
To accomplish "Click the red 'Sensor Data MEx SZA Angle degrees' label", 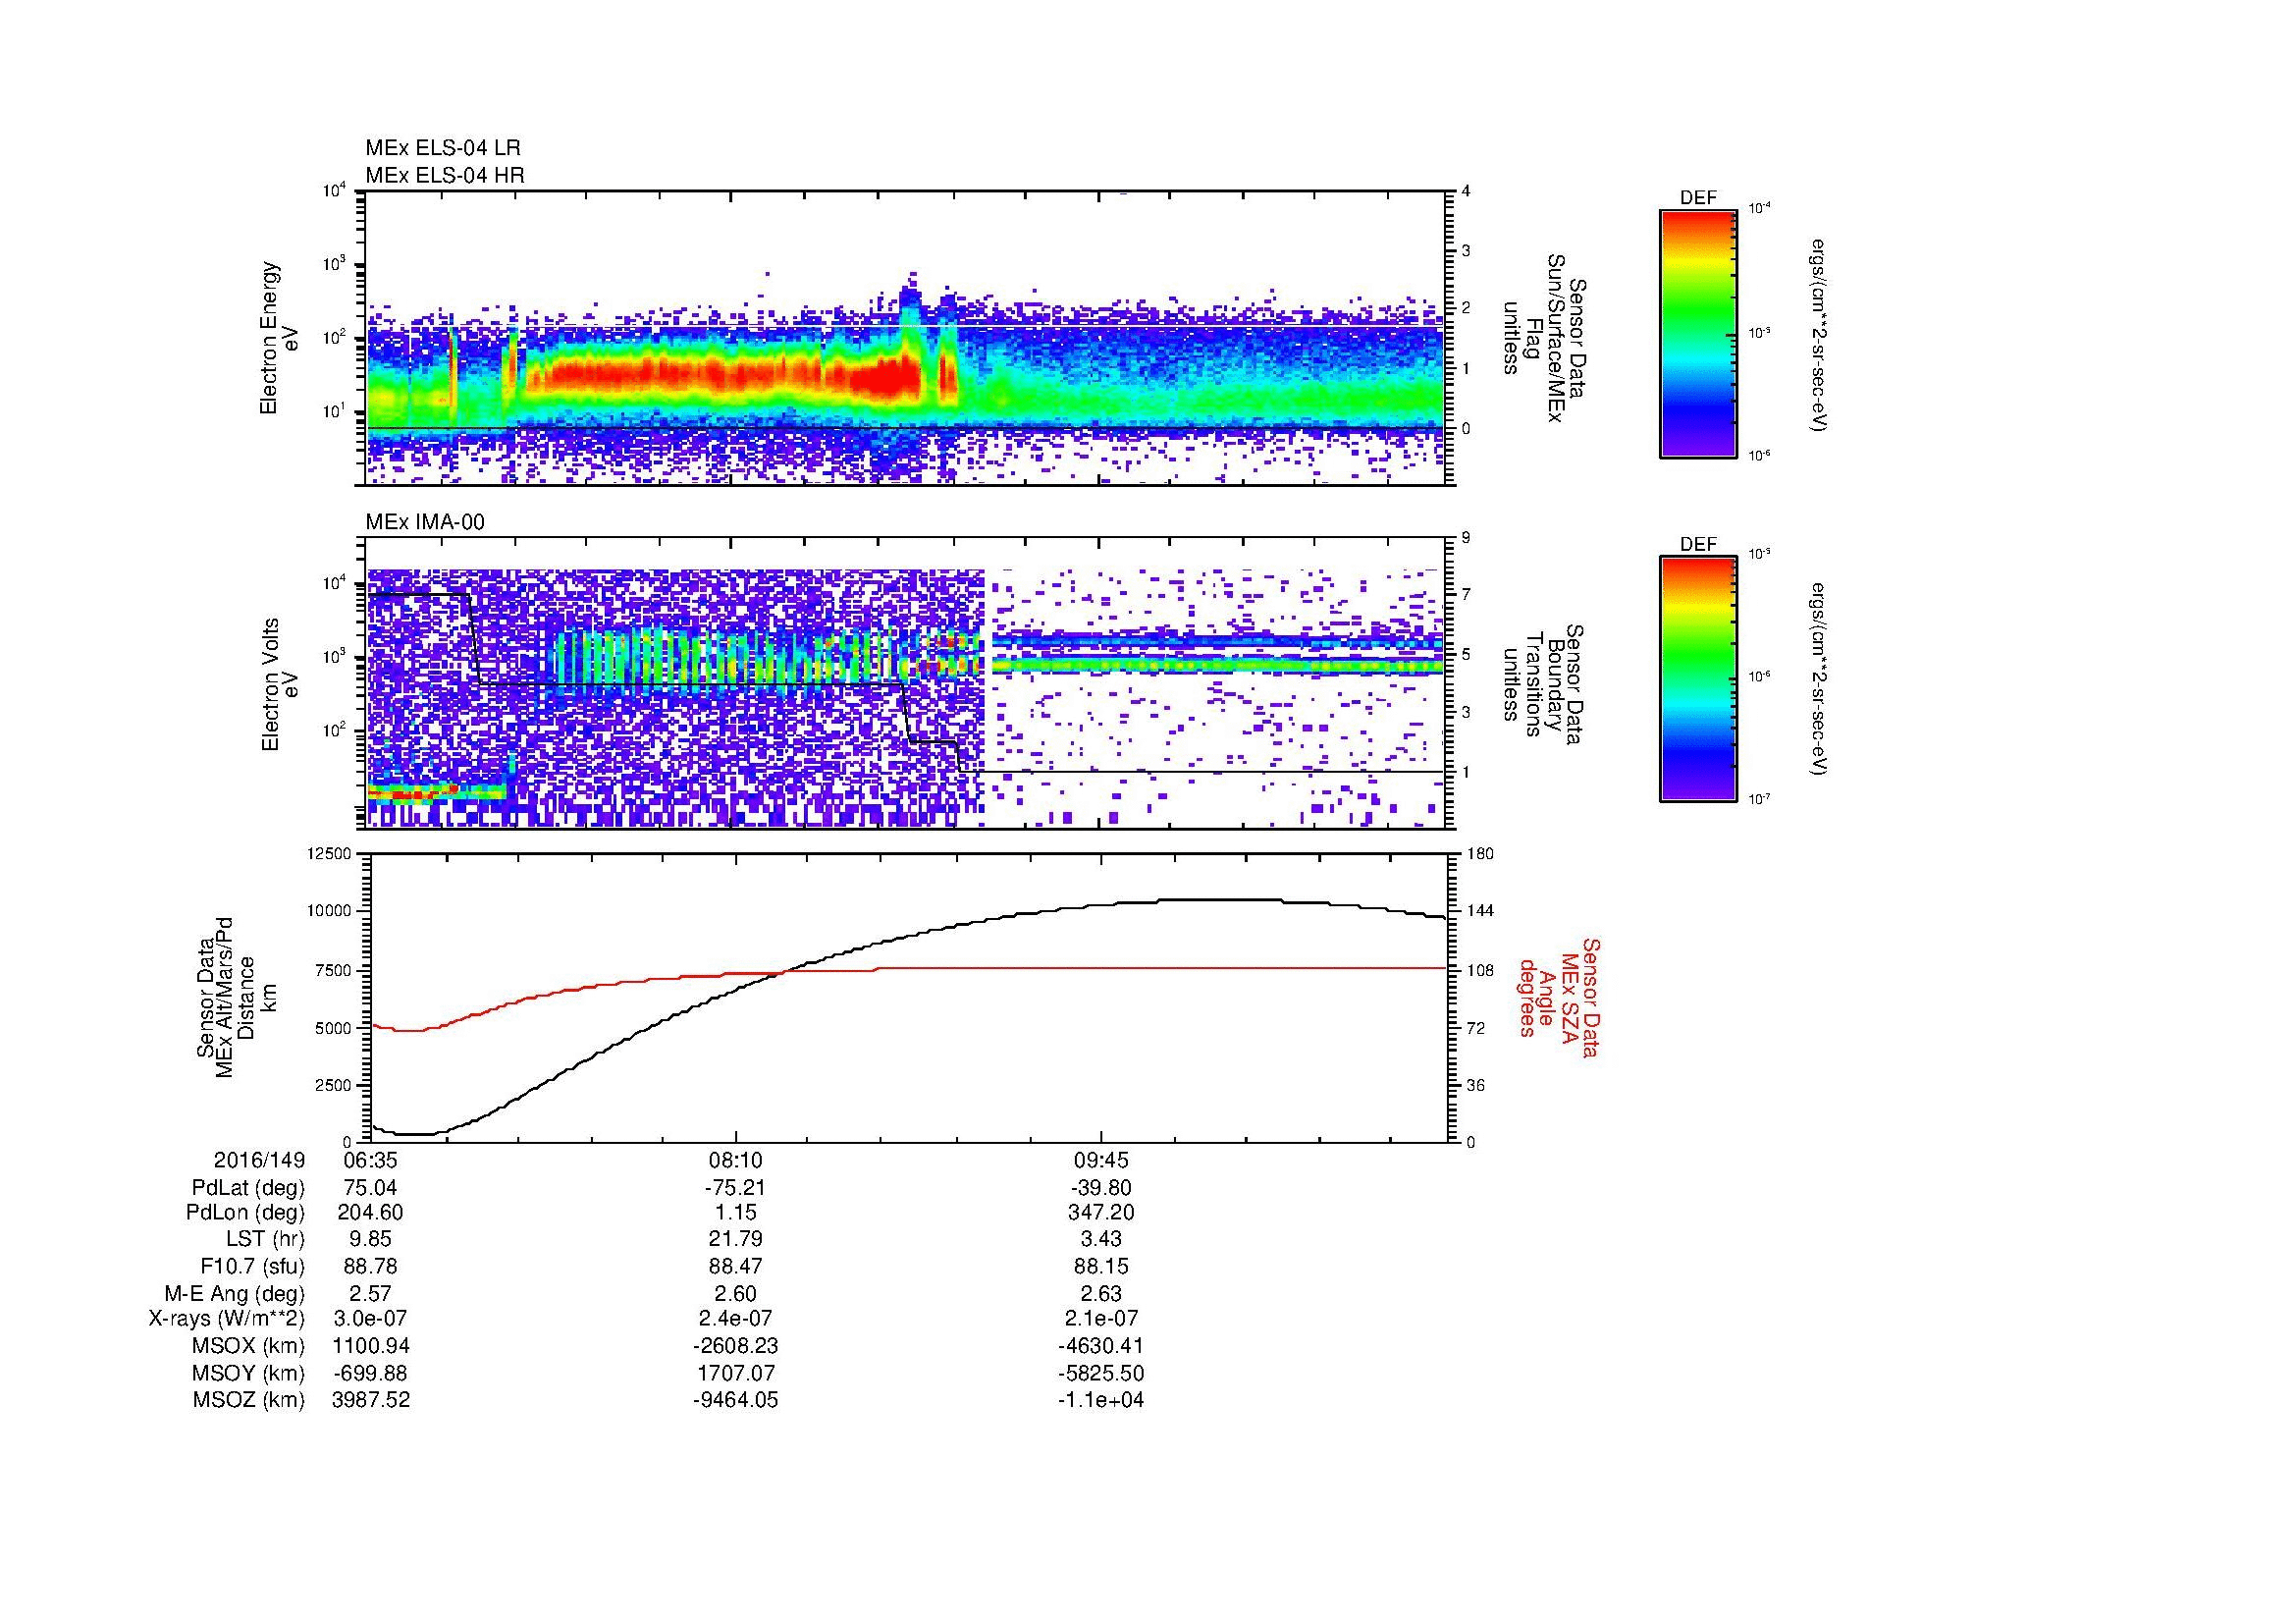I will coord(1558,997).
